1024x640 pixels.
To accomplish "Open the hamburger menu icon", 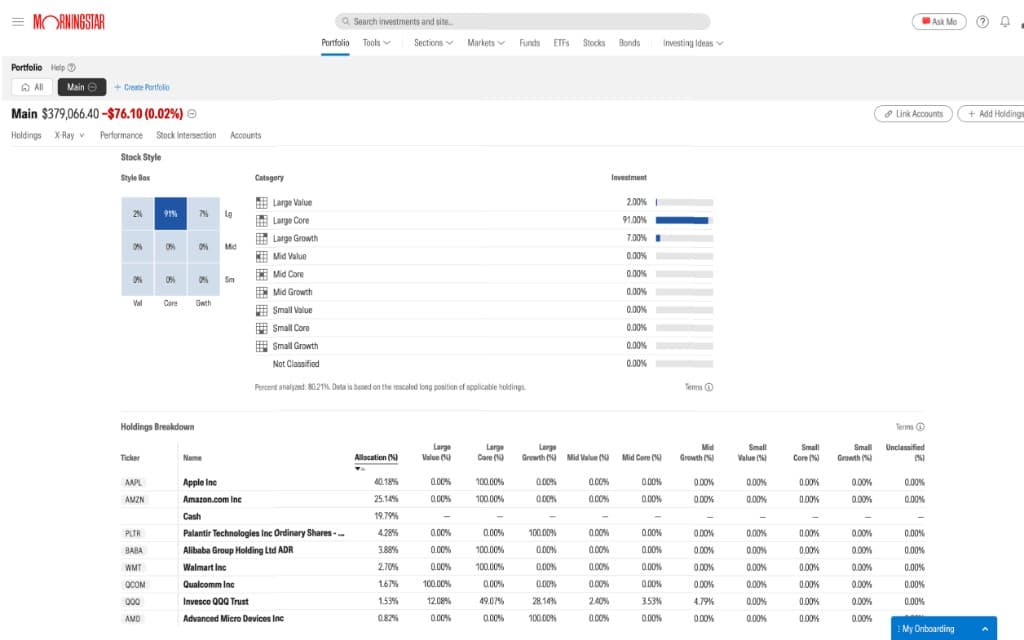I will (x=18, y=22).
